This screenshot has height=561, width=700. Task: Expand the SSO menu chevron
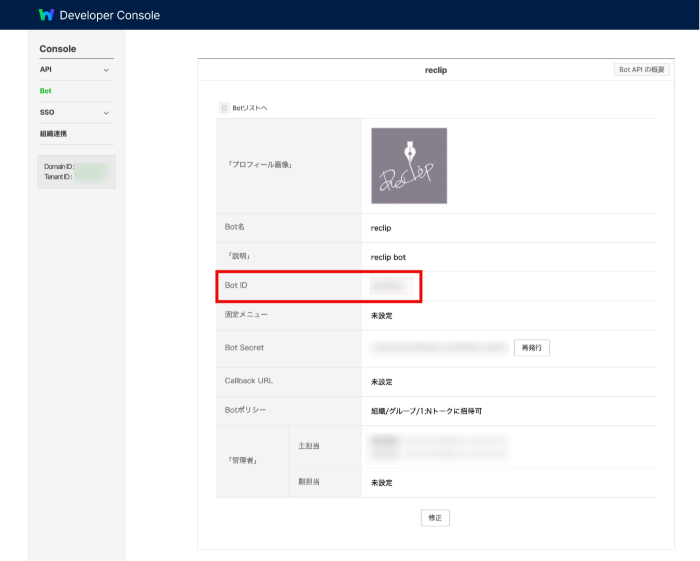tap(106, 112)
